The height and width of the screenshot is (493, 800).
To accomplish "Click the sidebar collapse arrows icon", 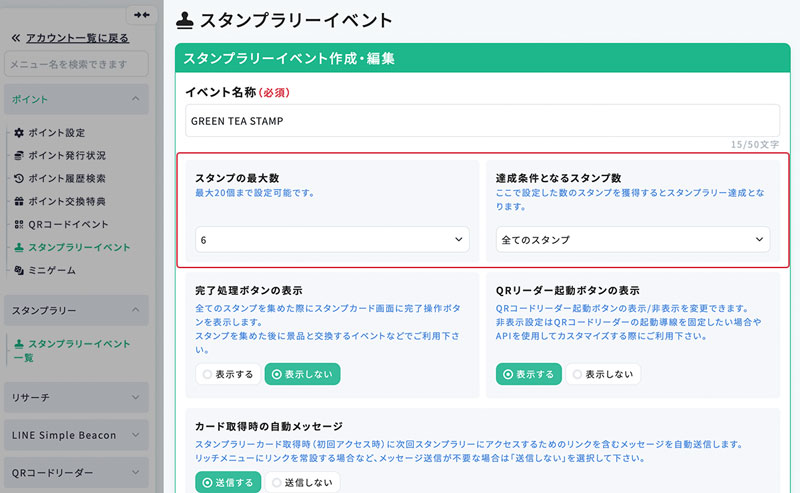I will point(141,15).
